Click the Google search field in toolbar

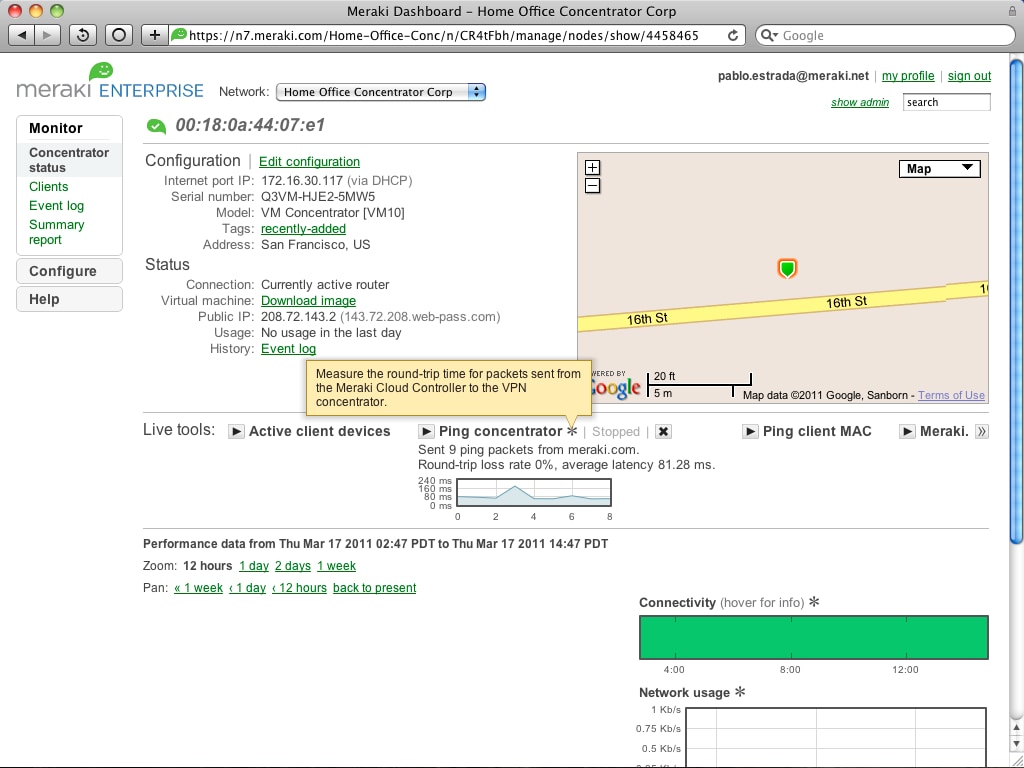(885, 35)
